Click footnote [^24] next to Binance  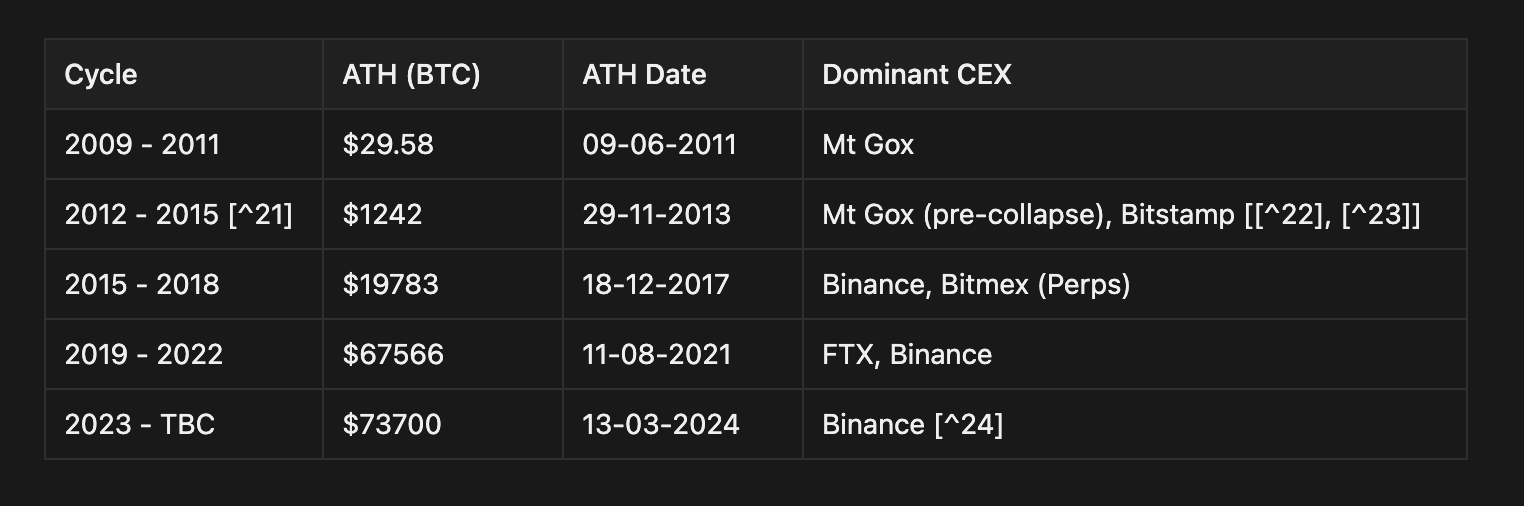969,425
